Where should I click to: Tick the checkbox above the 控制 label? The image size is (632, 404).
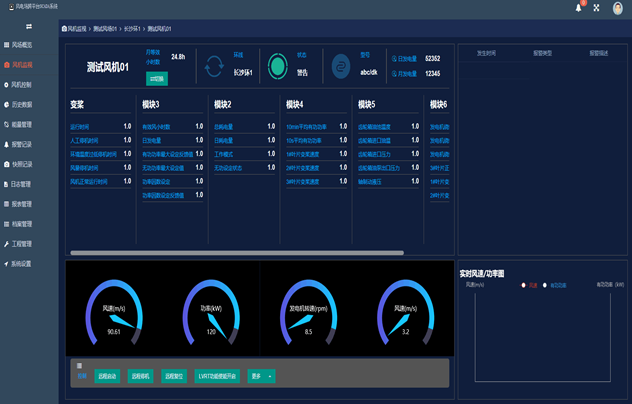coord(79,366)
